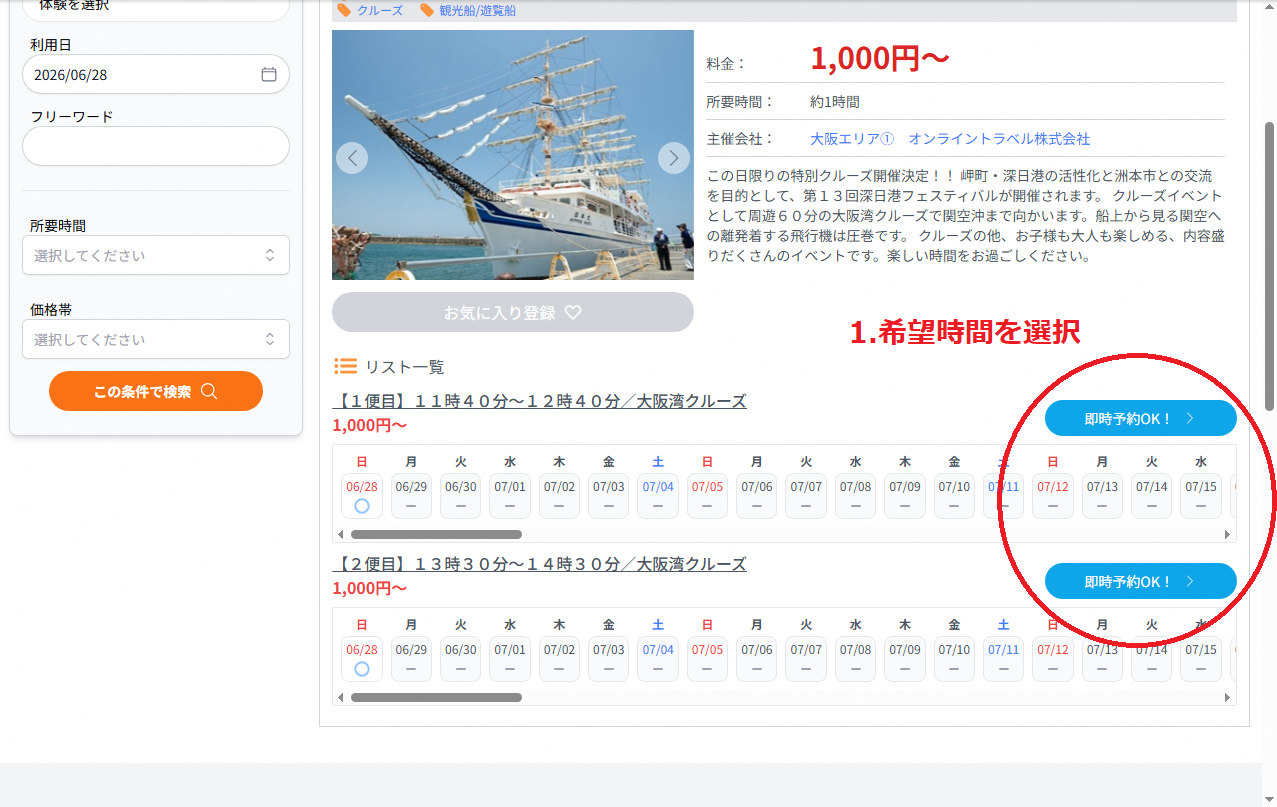Open 【1便目】11時40分 cruise title link

tap(539, 401)
